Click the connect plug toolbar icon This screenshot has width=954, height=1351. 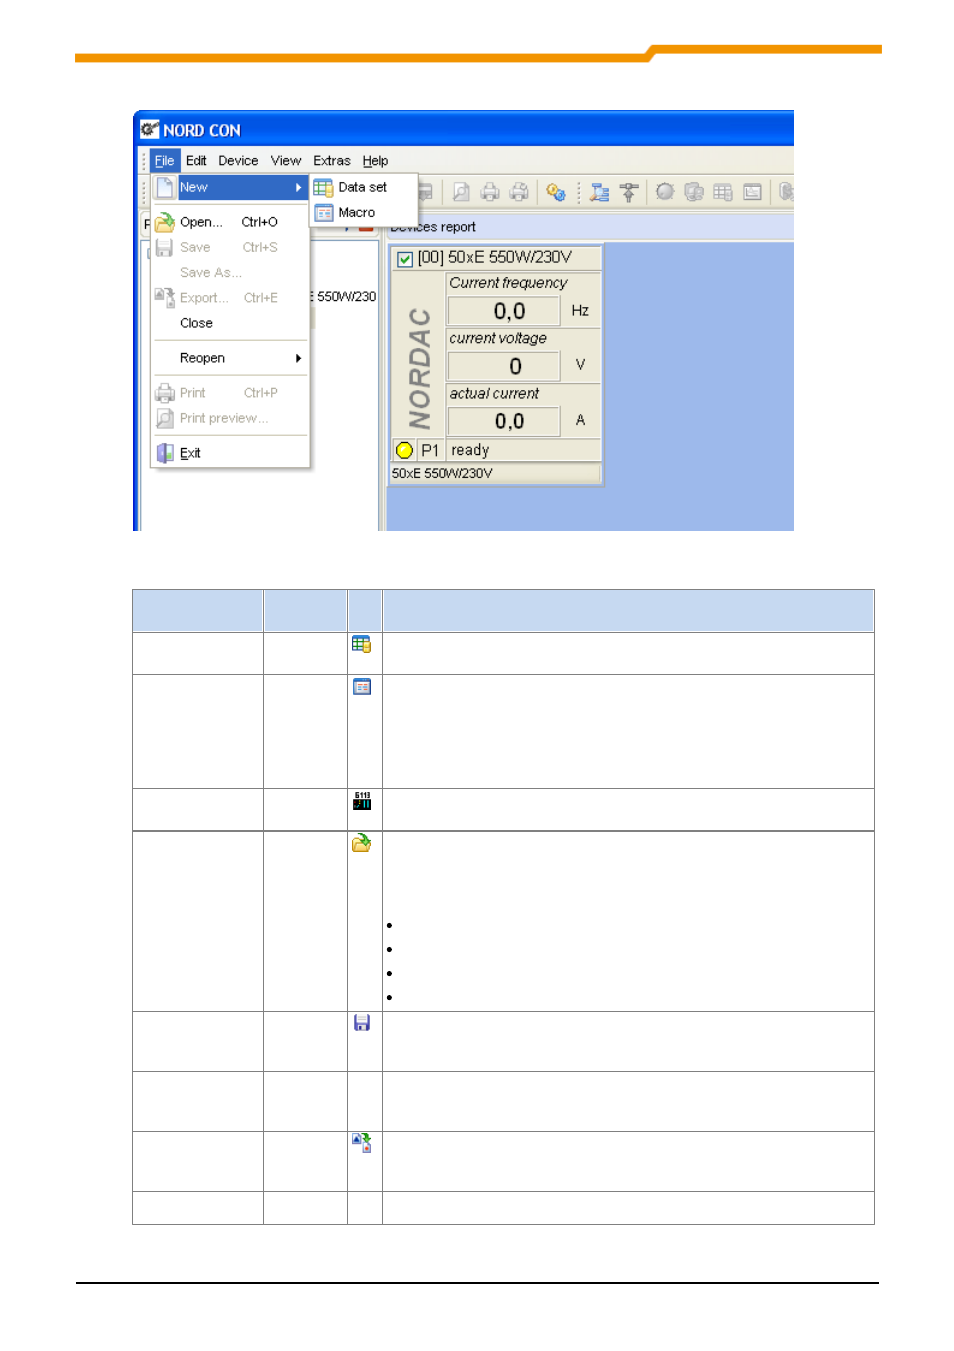coord(628,192)
